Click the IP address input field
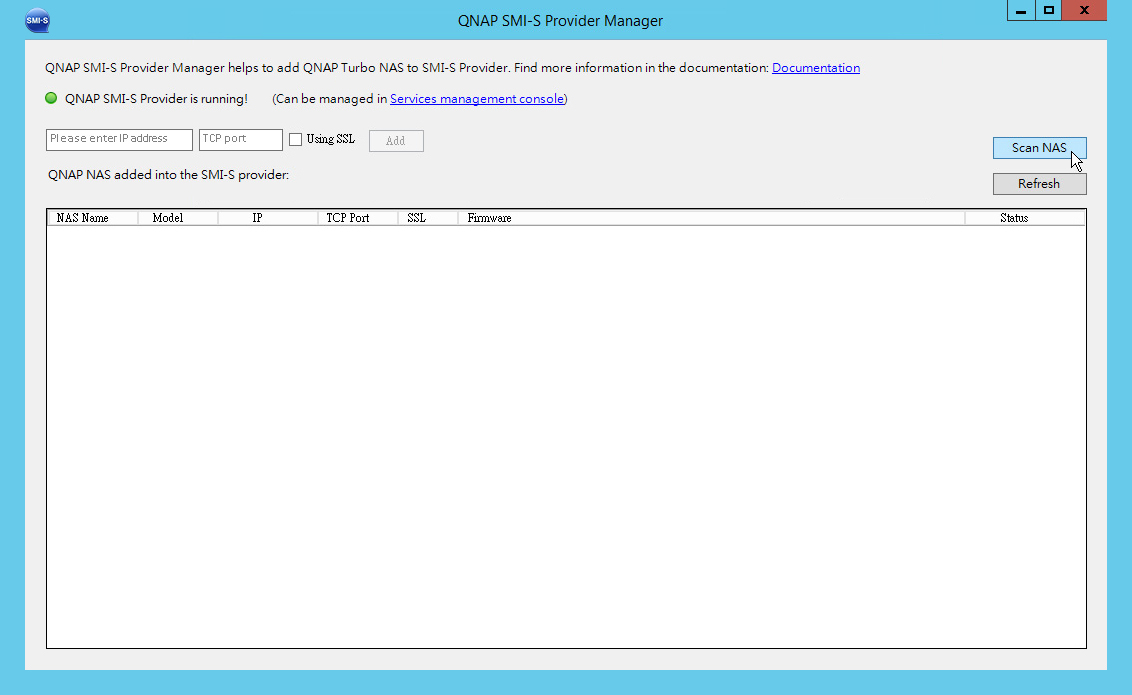 (x=119, y=139)
